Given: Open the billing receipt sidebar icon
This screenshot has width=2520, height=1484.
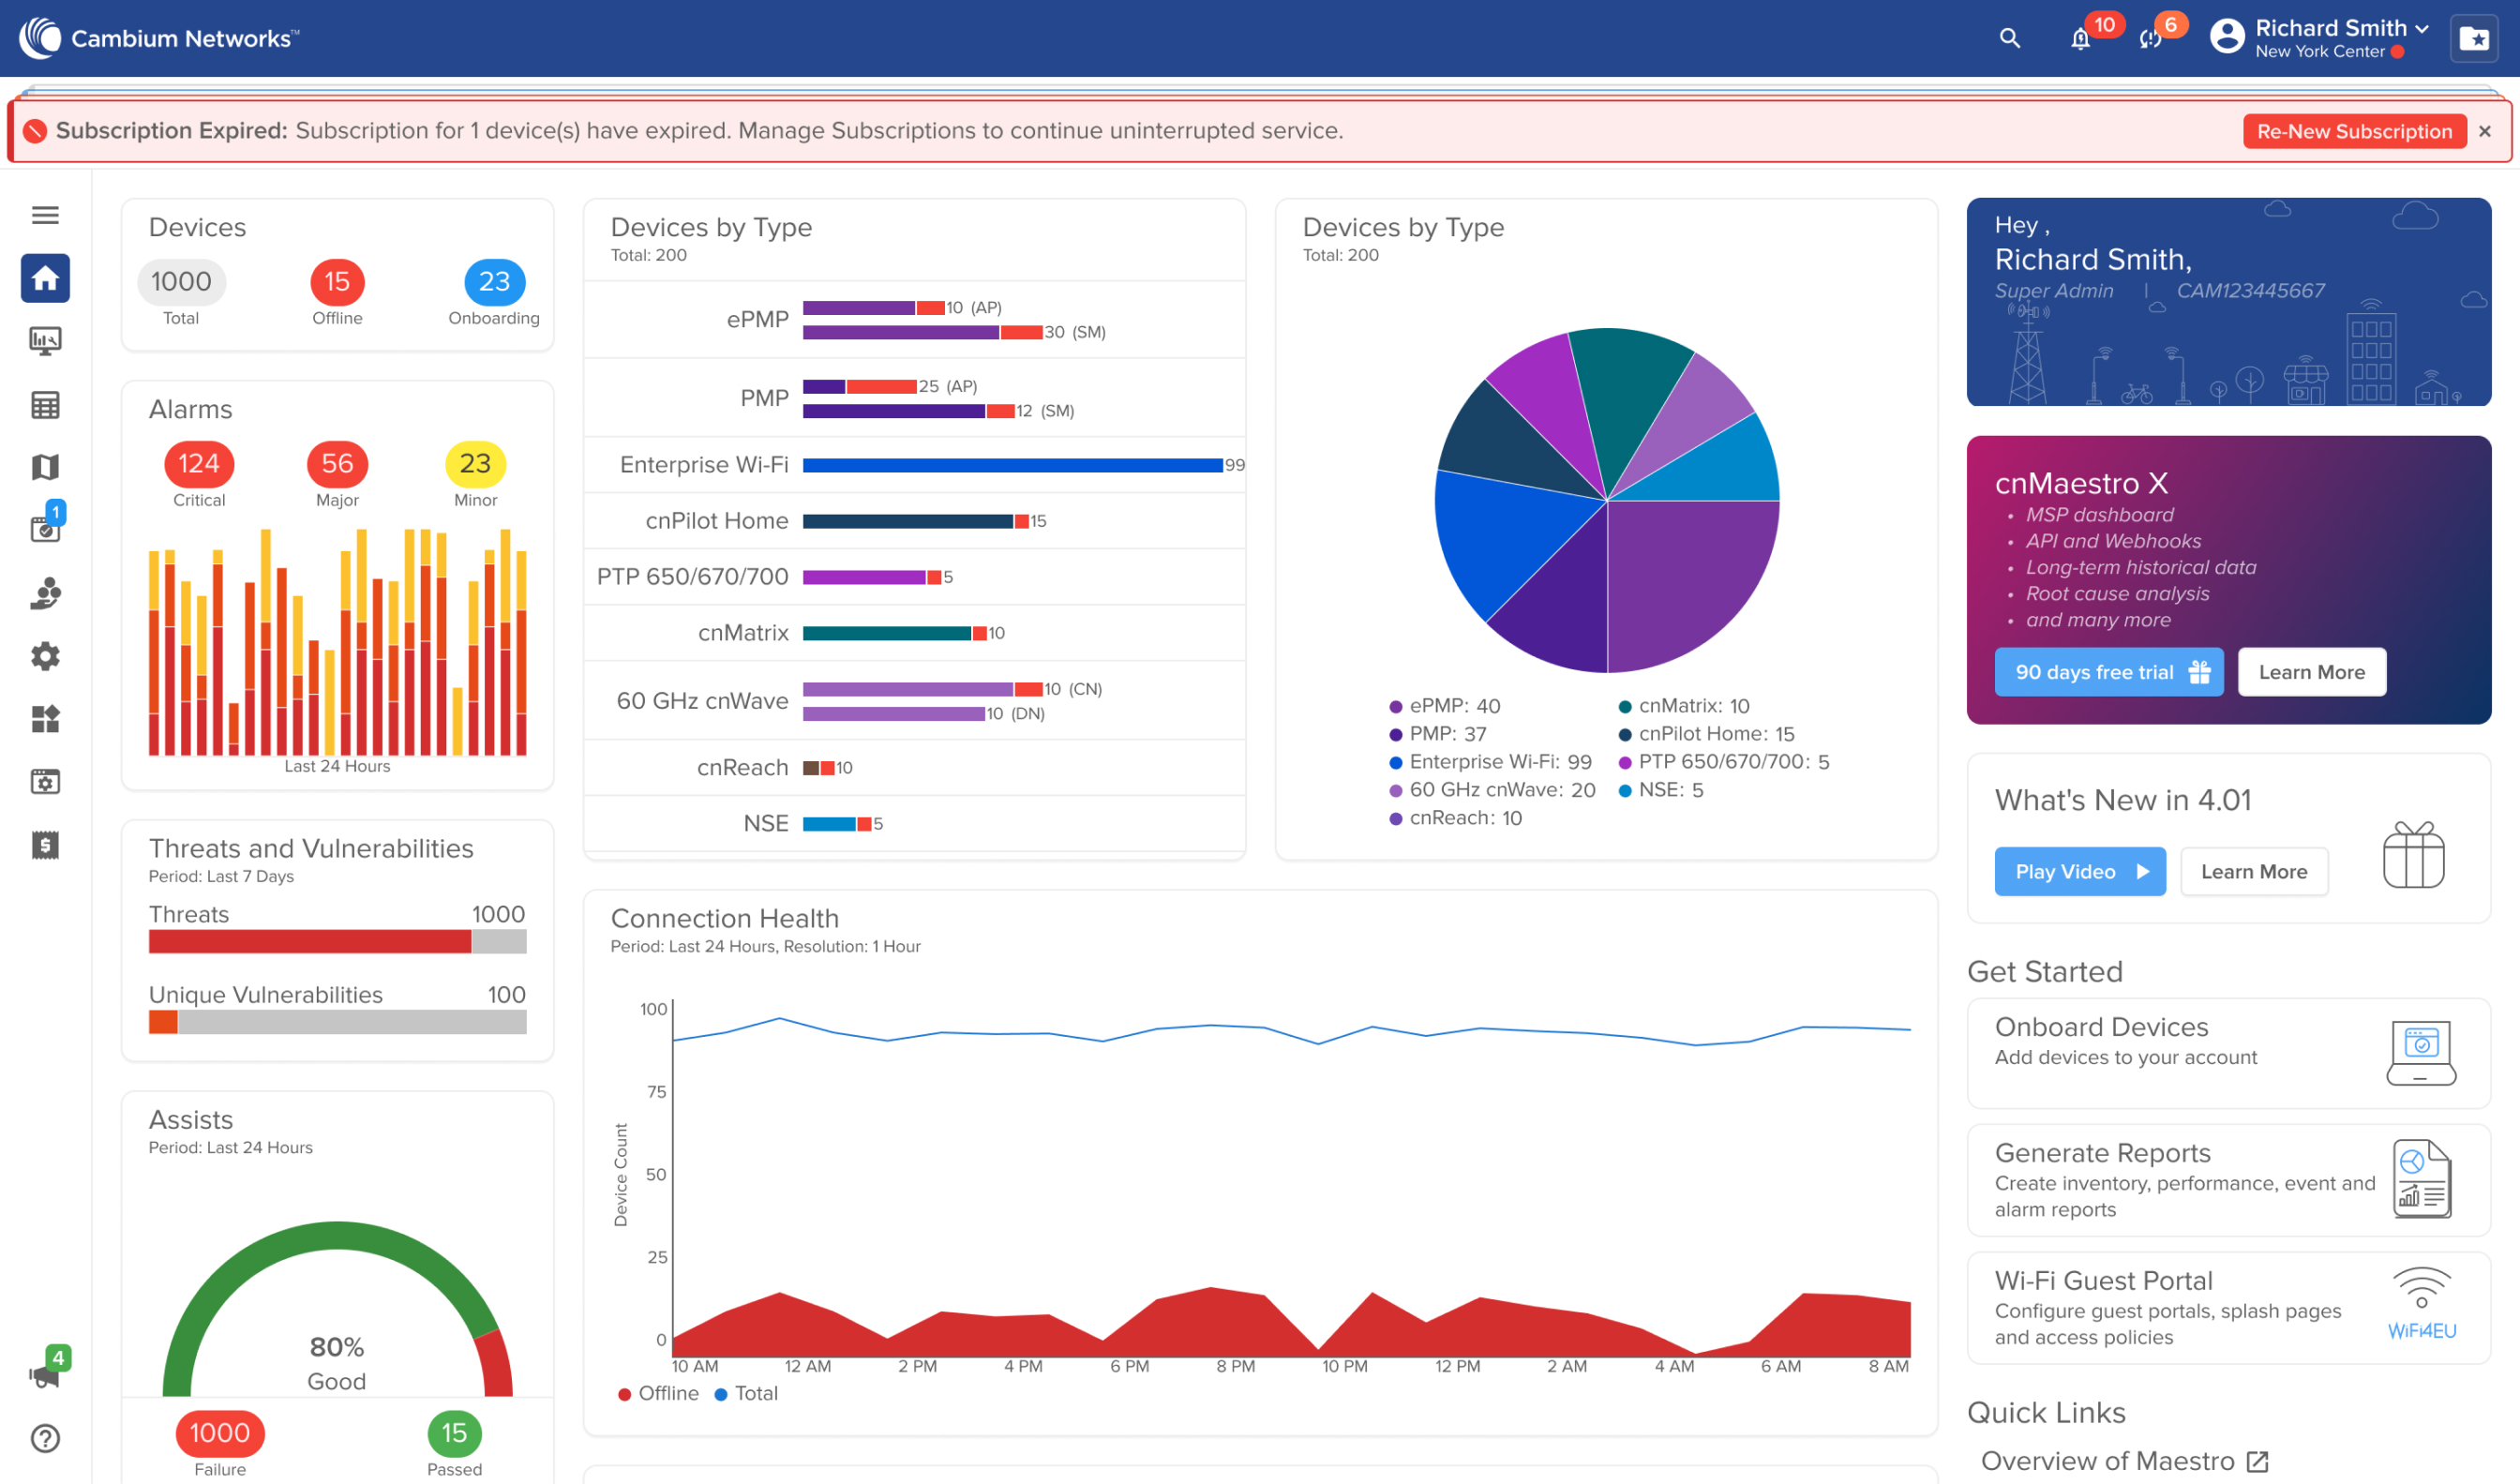Looking at the screenshot, I should click(45, 845).
